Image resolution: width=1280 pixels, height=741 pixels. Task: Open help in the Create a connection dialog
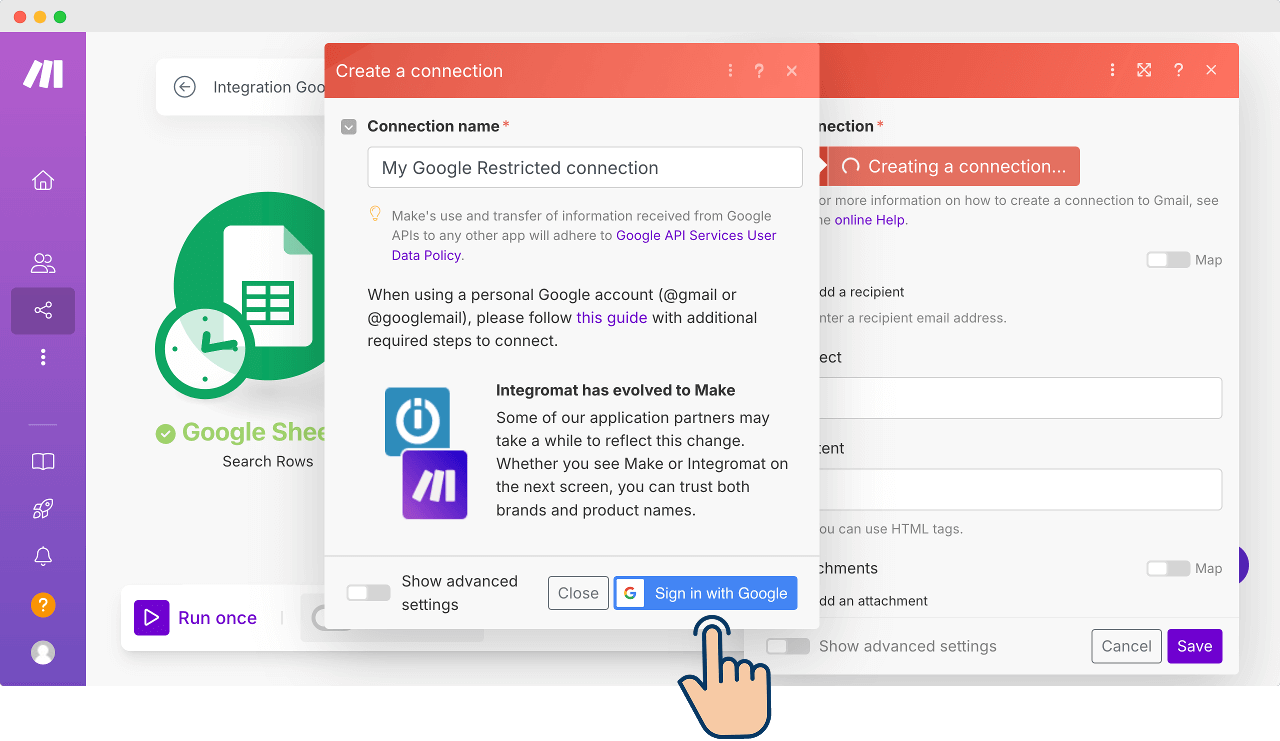(760, 71)
